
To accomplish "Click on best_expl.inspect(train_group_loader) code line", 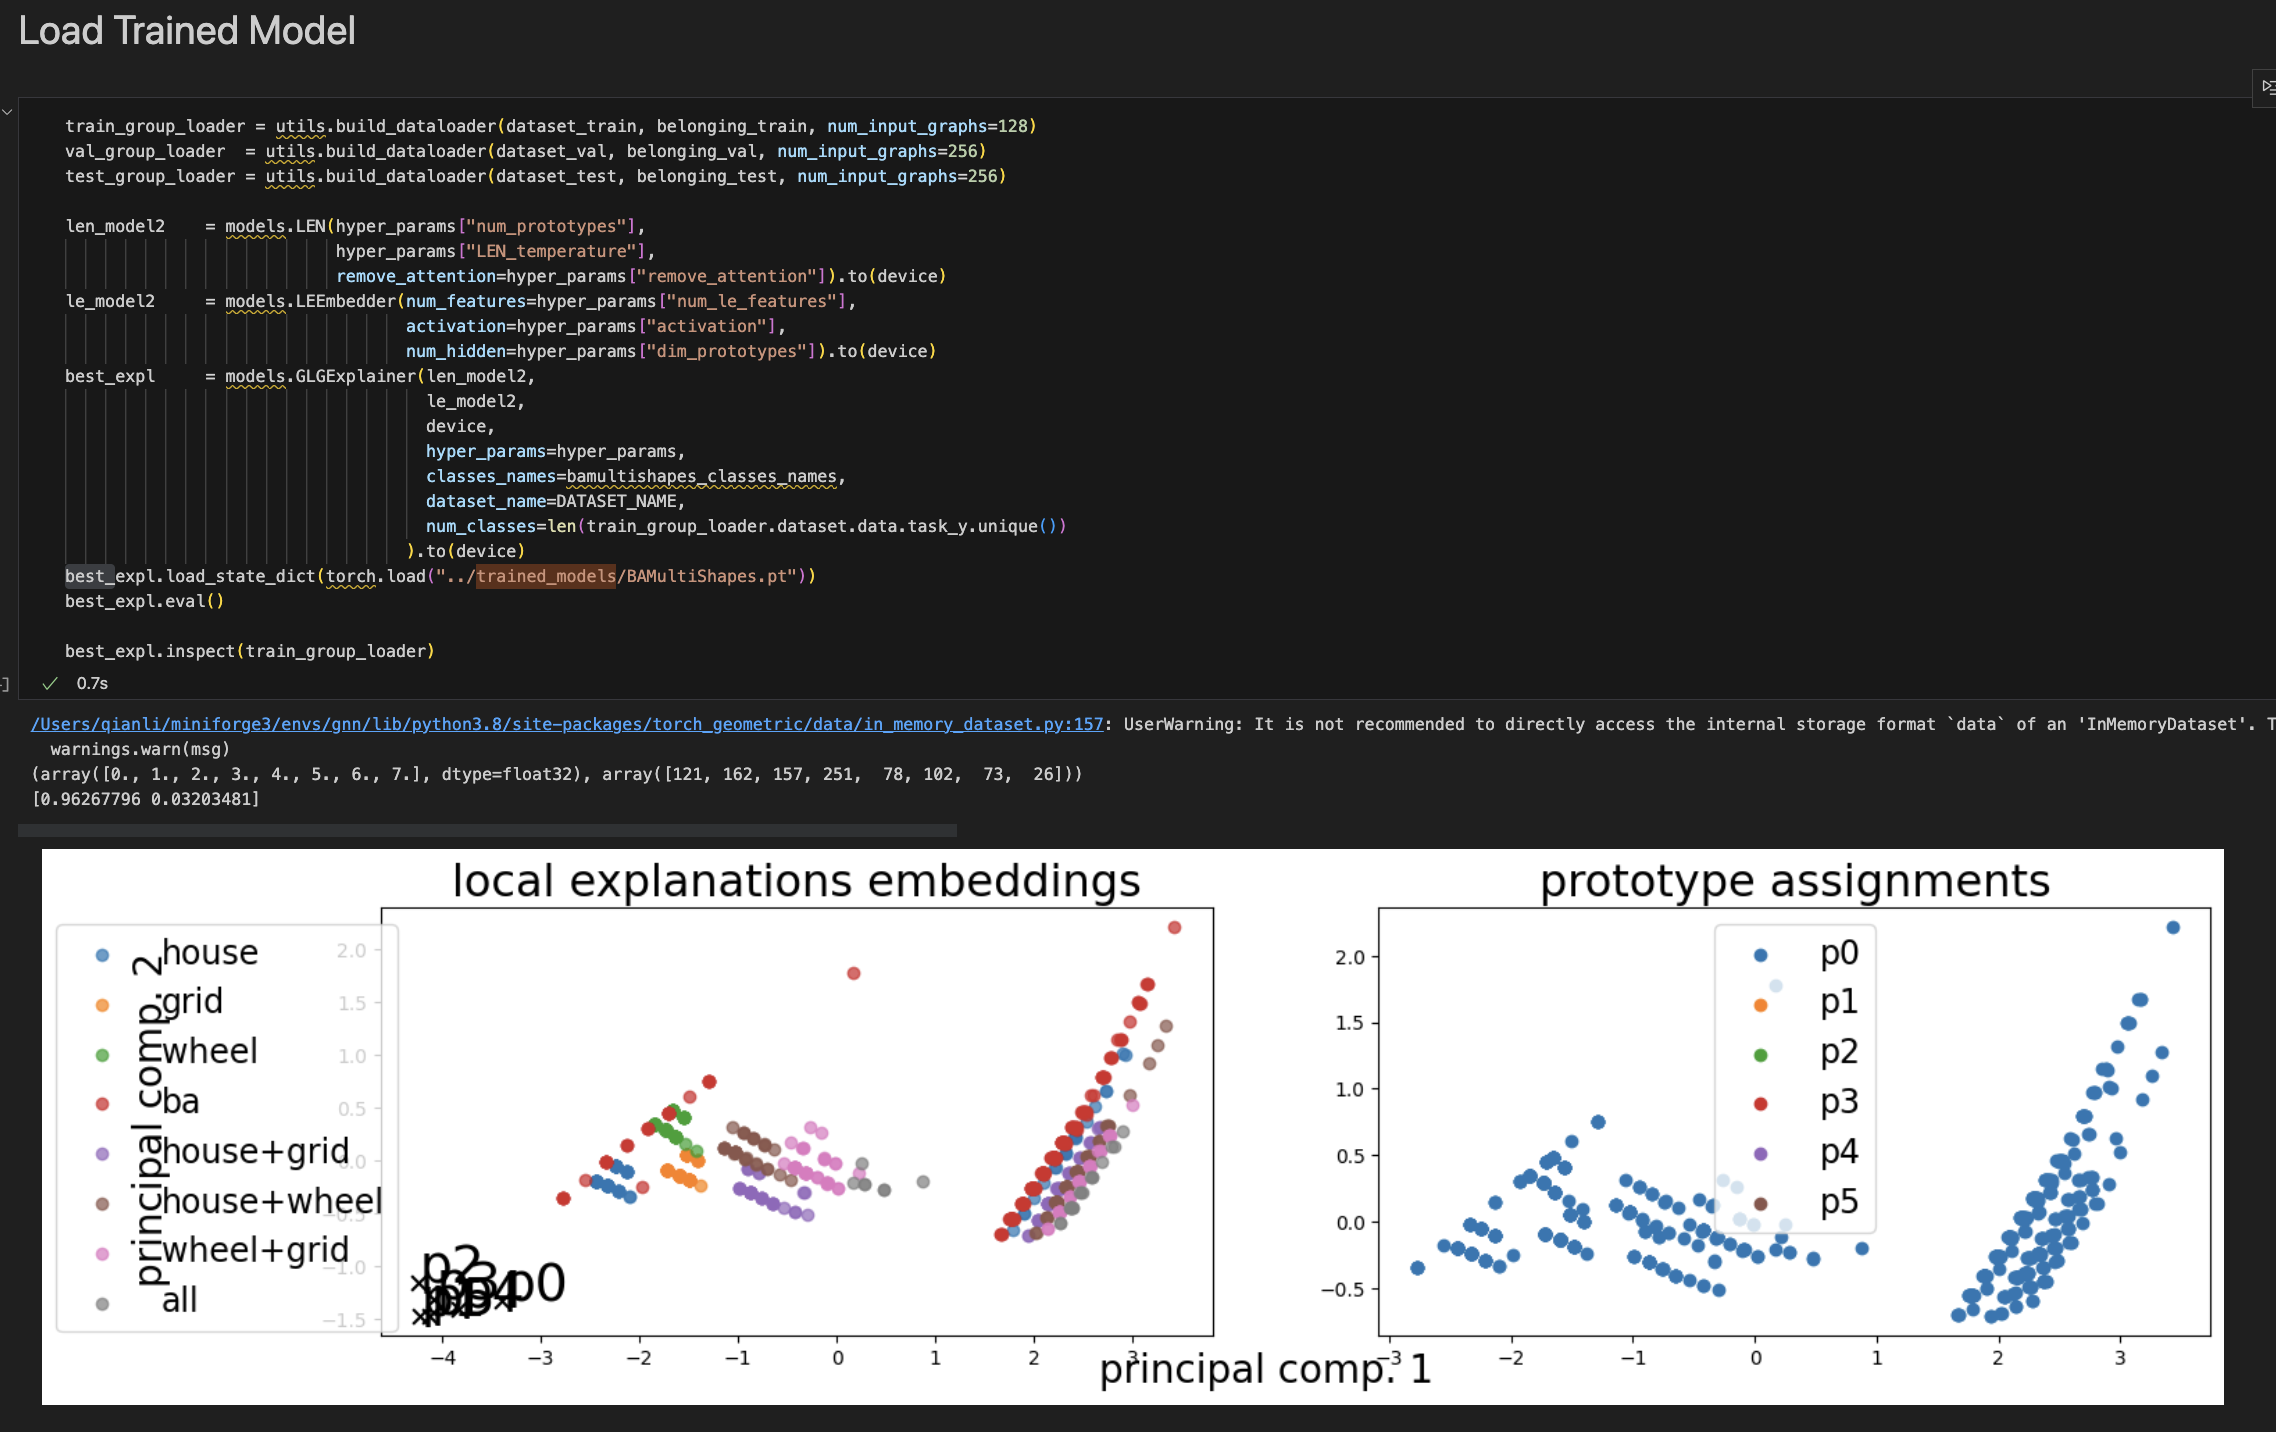I will click(x=250, y=651).
